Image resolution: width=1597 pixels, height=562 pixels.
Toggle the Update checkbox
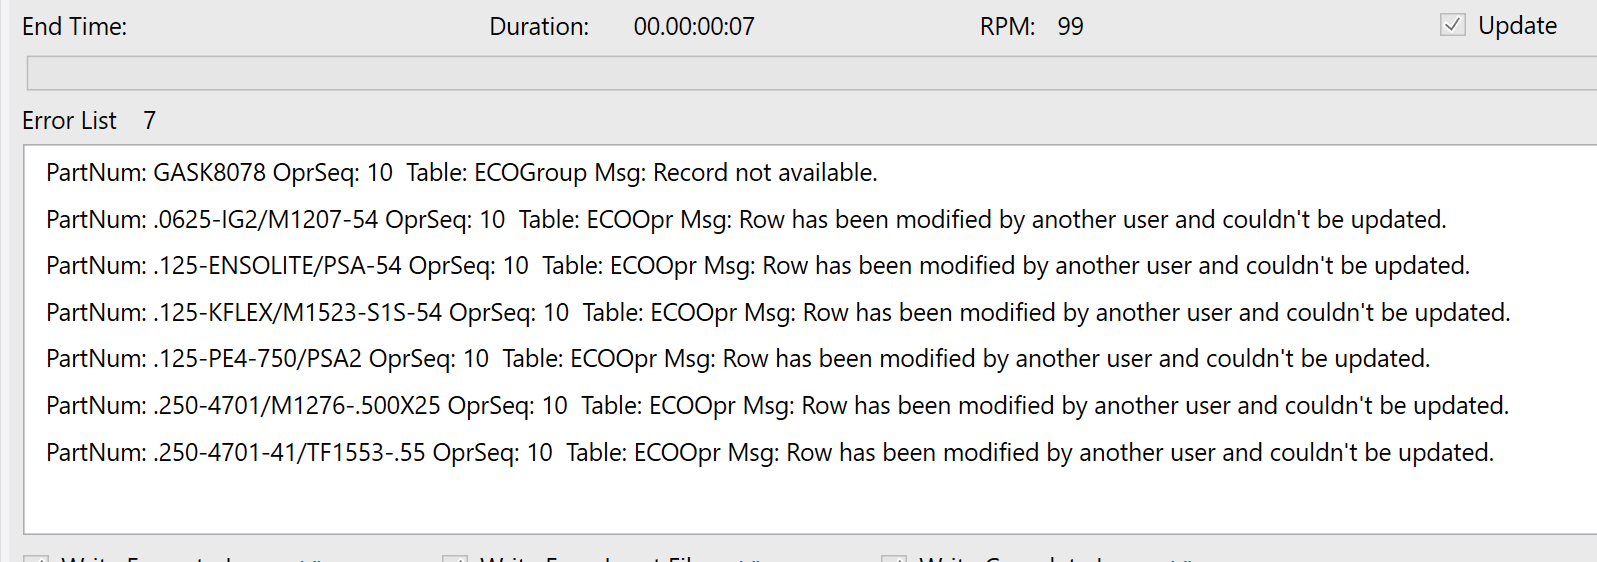[x=1452, y=25]
